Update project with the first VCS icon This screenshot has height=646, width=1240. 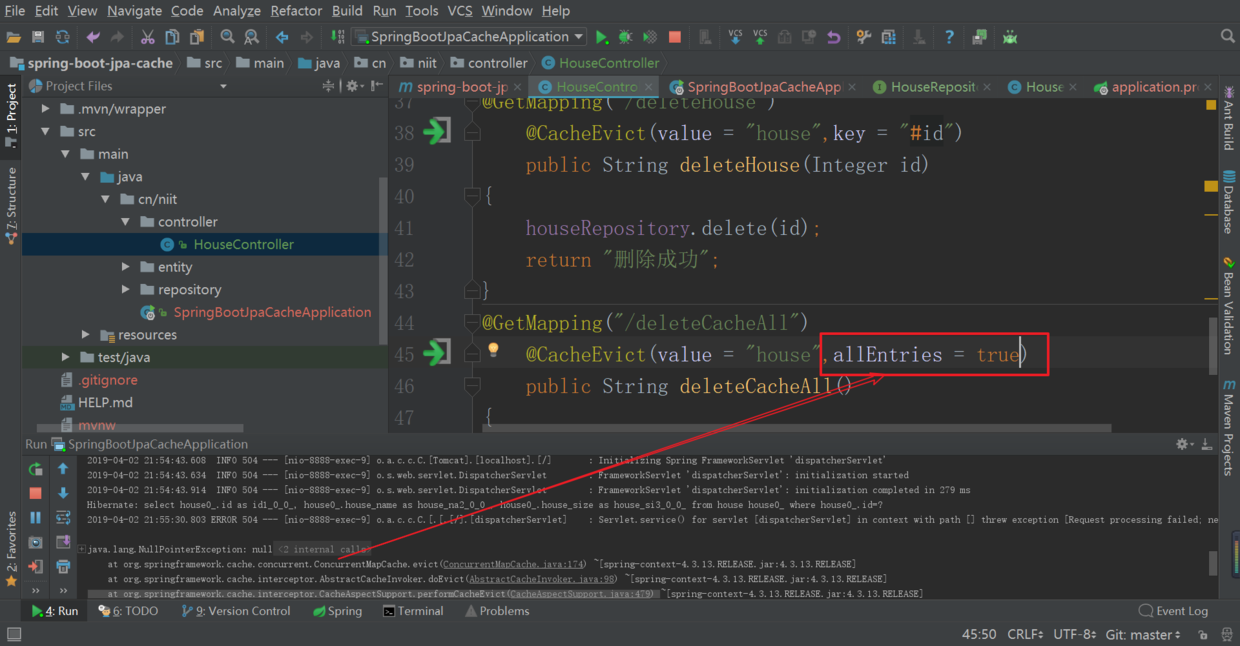[x=735, y=37]
